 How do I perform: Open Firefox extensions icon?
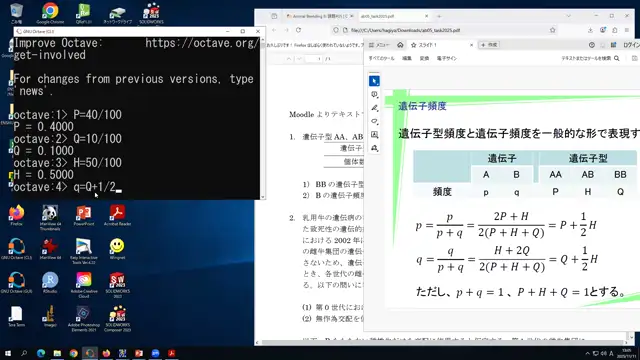[615, 30]
